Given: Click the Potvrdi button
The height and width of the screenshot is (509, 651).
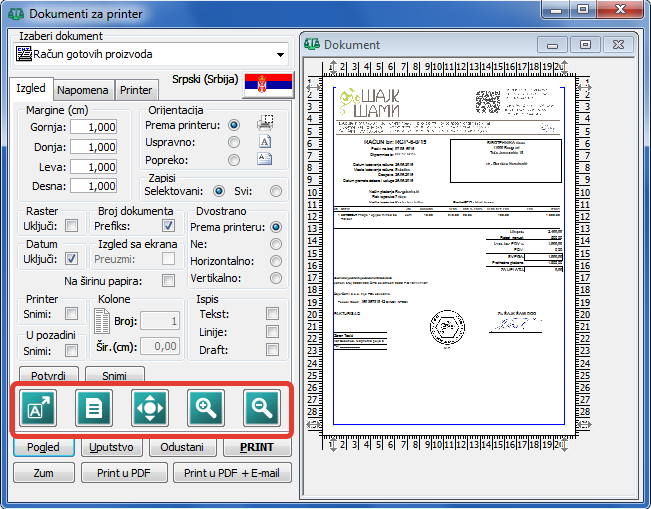Looking at the screenshot, I should 49,374.
